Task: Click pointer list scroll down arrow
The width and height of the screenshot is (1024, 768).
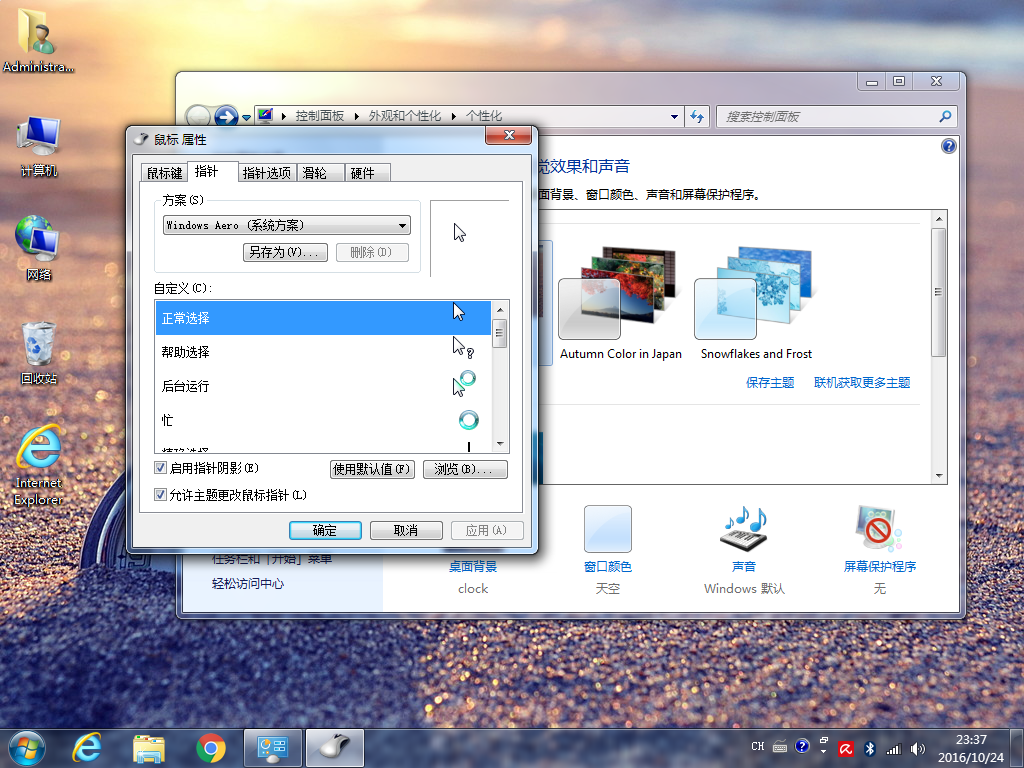Action: pyautogui.click(x=500, y=444)
